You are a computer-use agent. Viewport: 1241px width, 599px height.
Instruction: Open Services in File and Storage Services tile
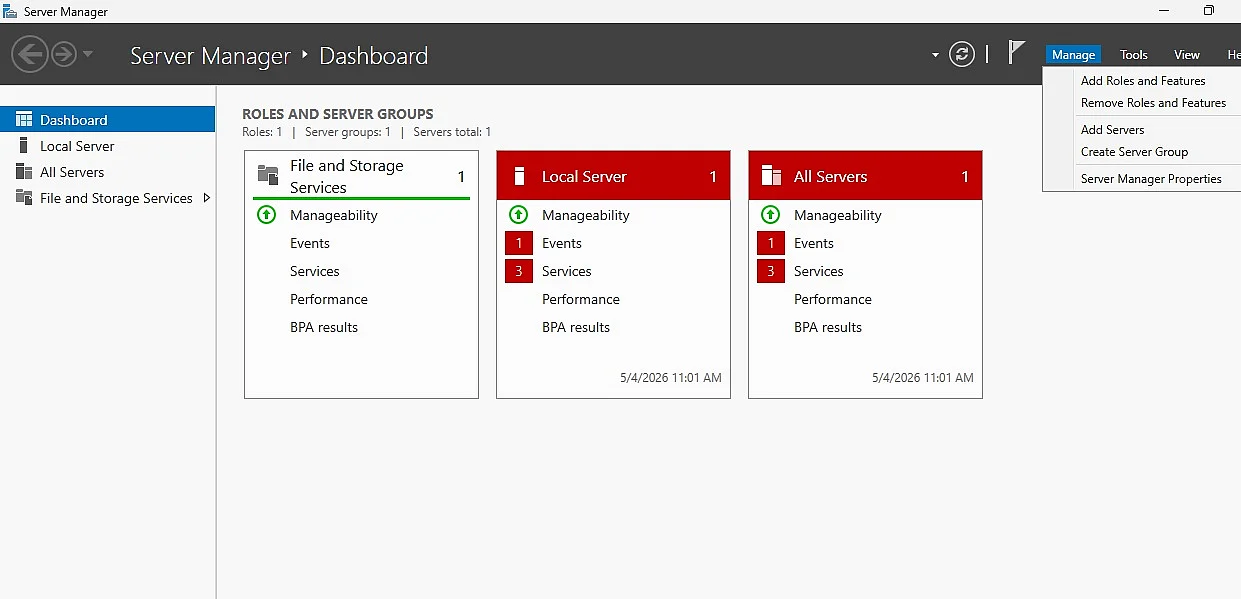tap(315, 271)
